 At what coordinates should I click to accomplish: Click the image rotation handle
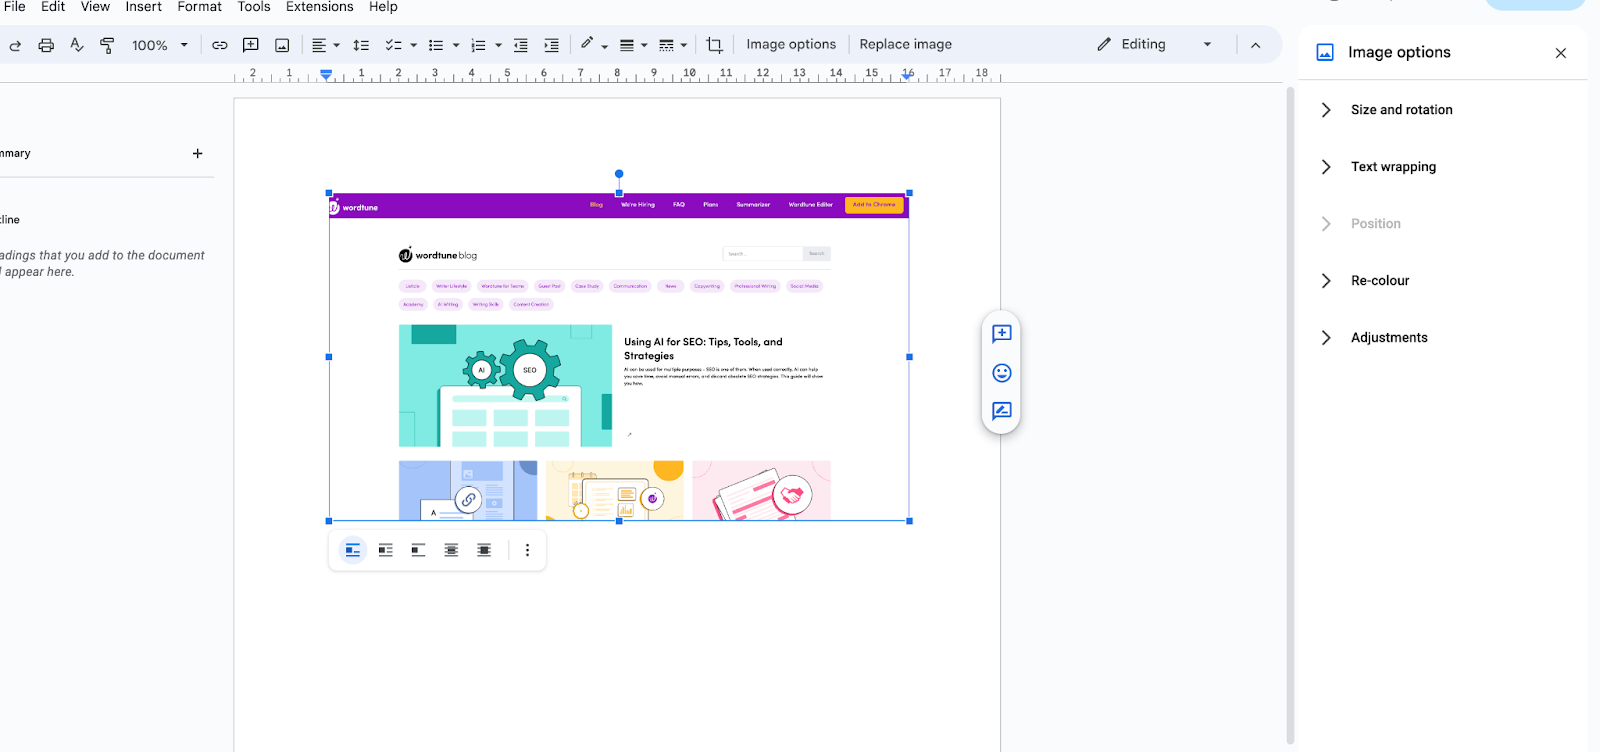[619, 174]
